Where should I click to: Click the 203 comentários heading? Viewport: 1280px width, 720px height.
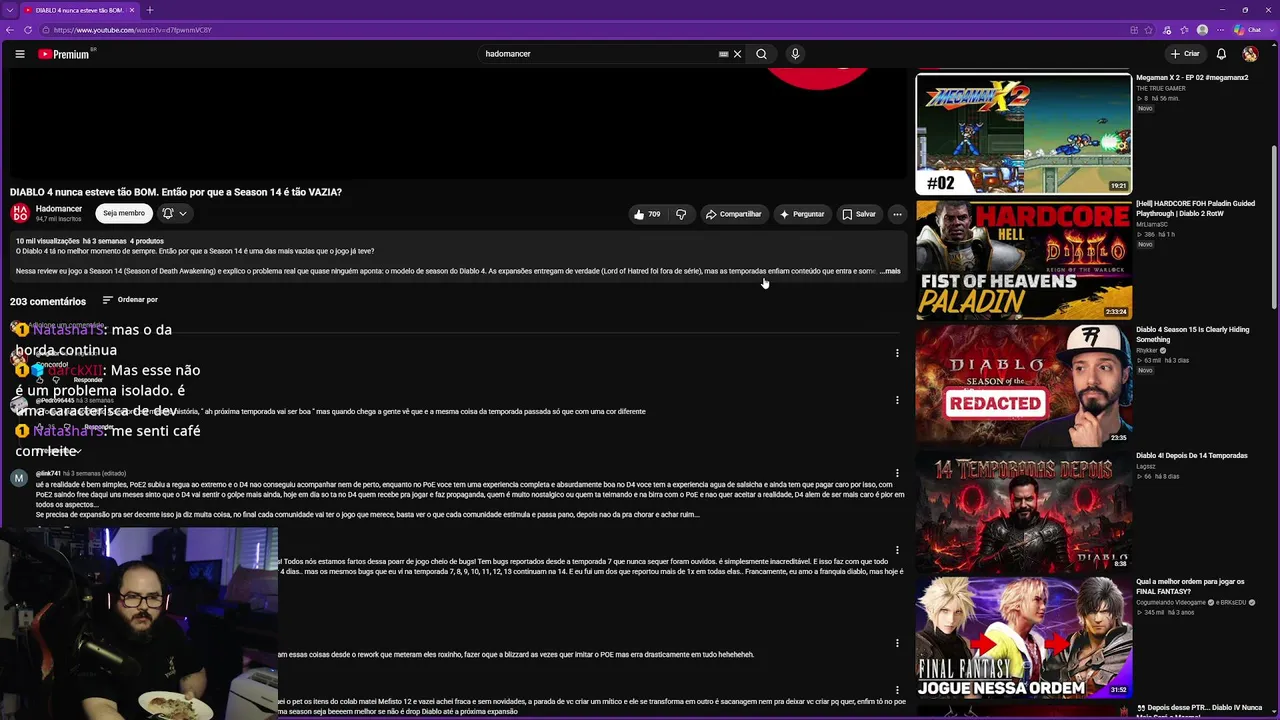coord(48,301)
